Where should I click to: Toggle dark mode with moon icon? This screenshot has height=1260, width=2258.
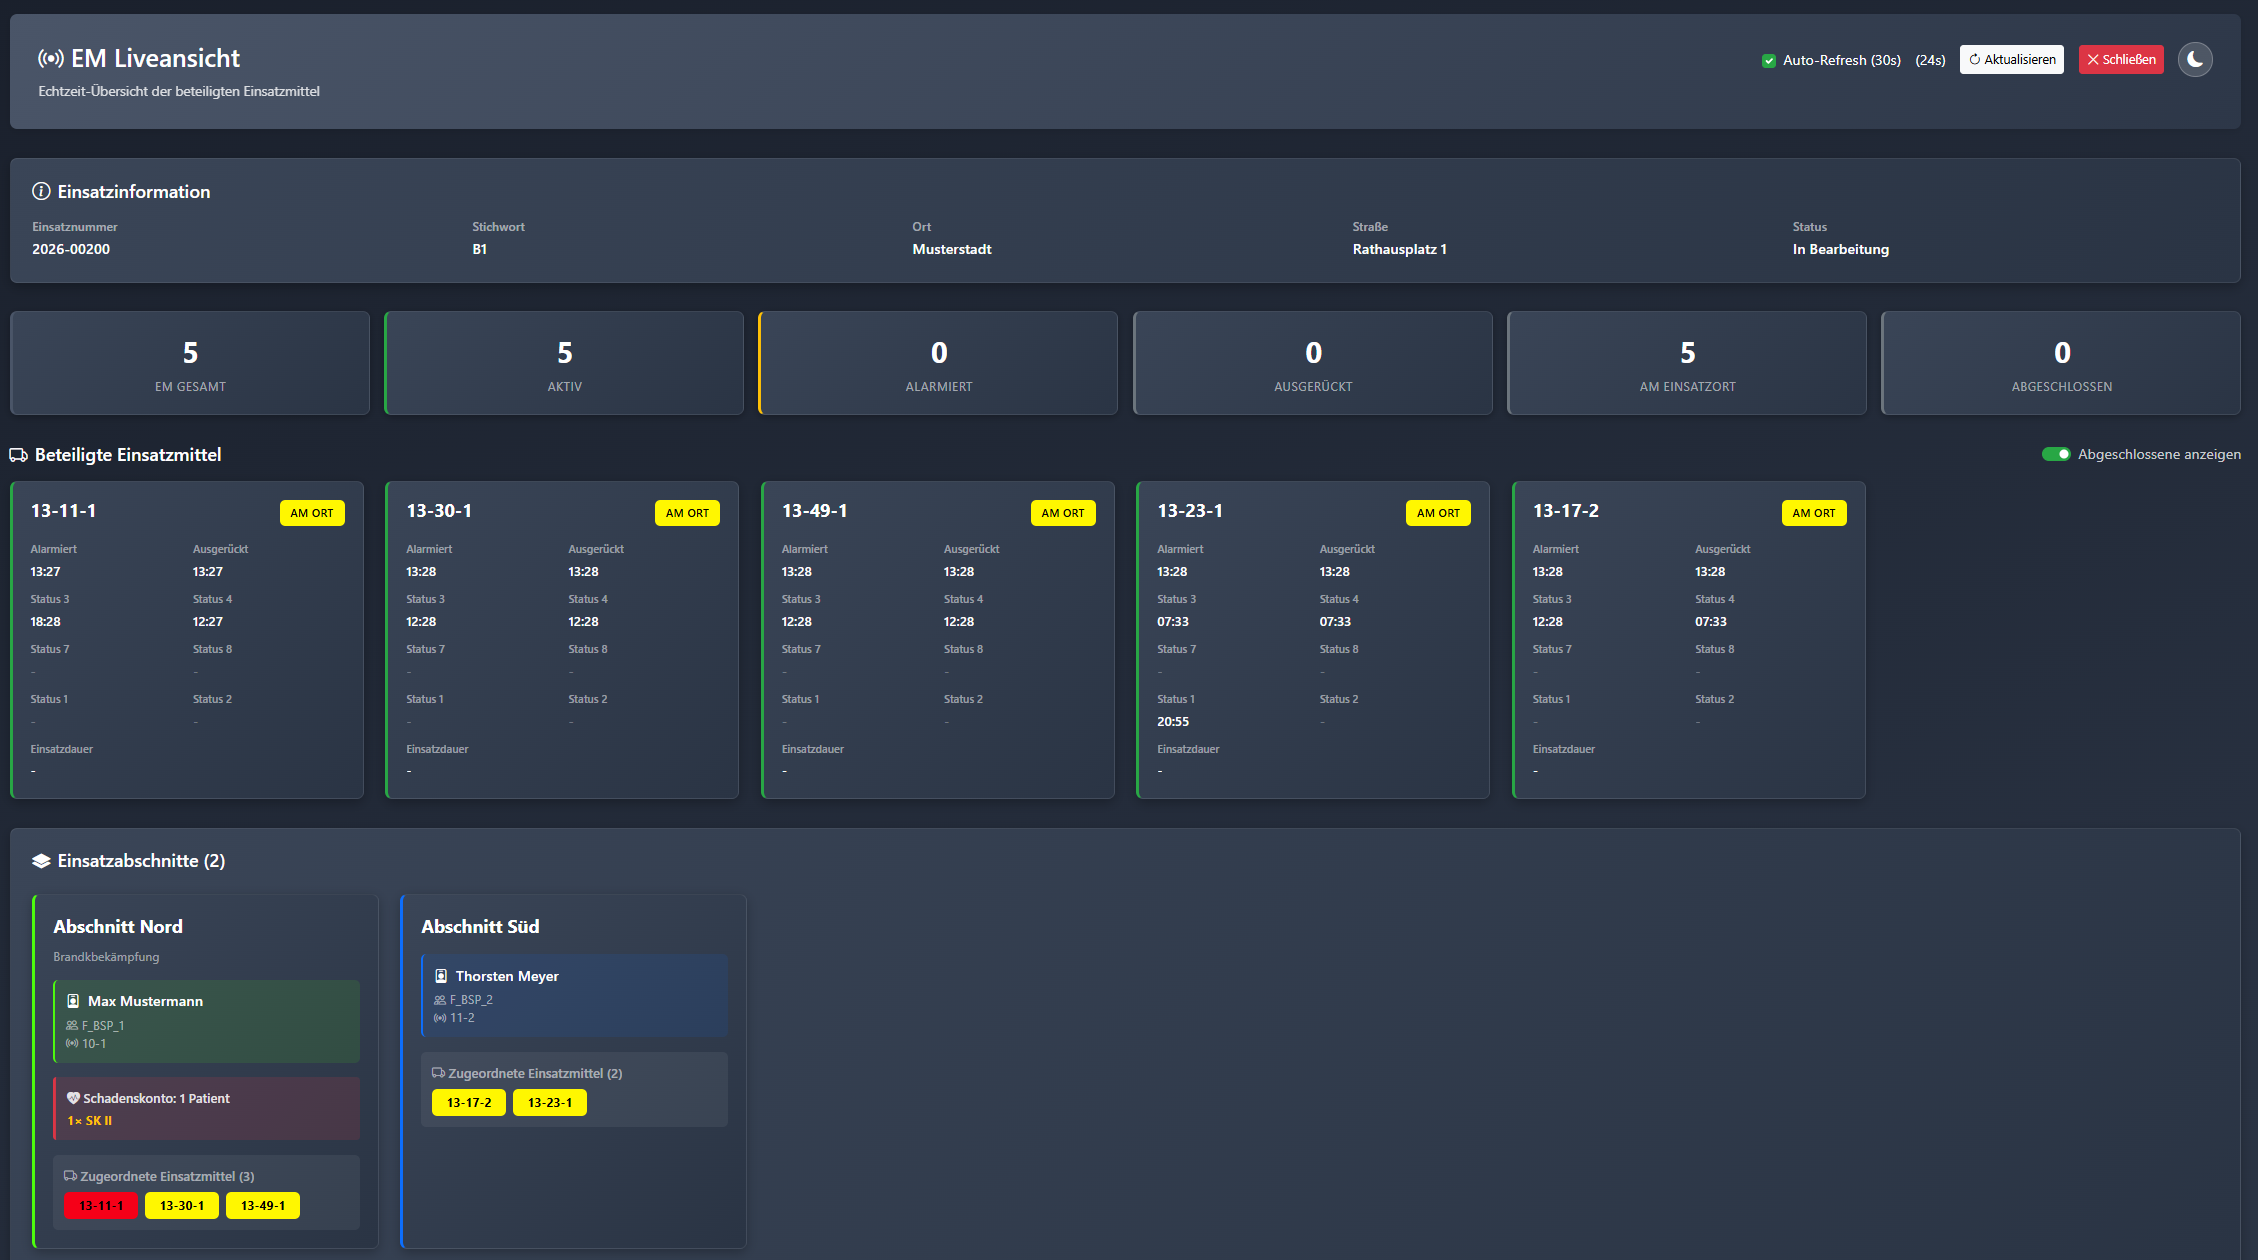pyautogui.click(x=2195, y=60)
